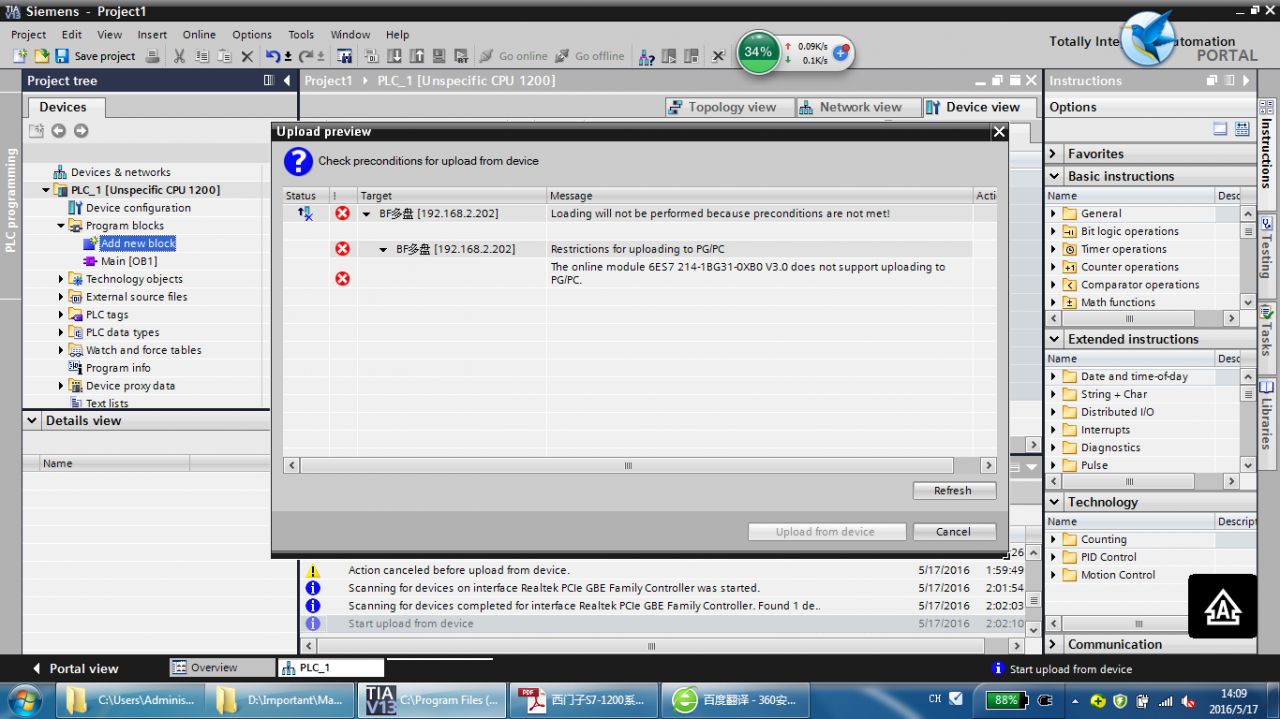Screen dimensions: 1280x719
Task: Go forward in project tree navigation
Action: click(81, 131)
